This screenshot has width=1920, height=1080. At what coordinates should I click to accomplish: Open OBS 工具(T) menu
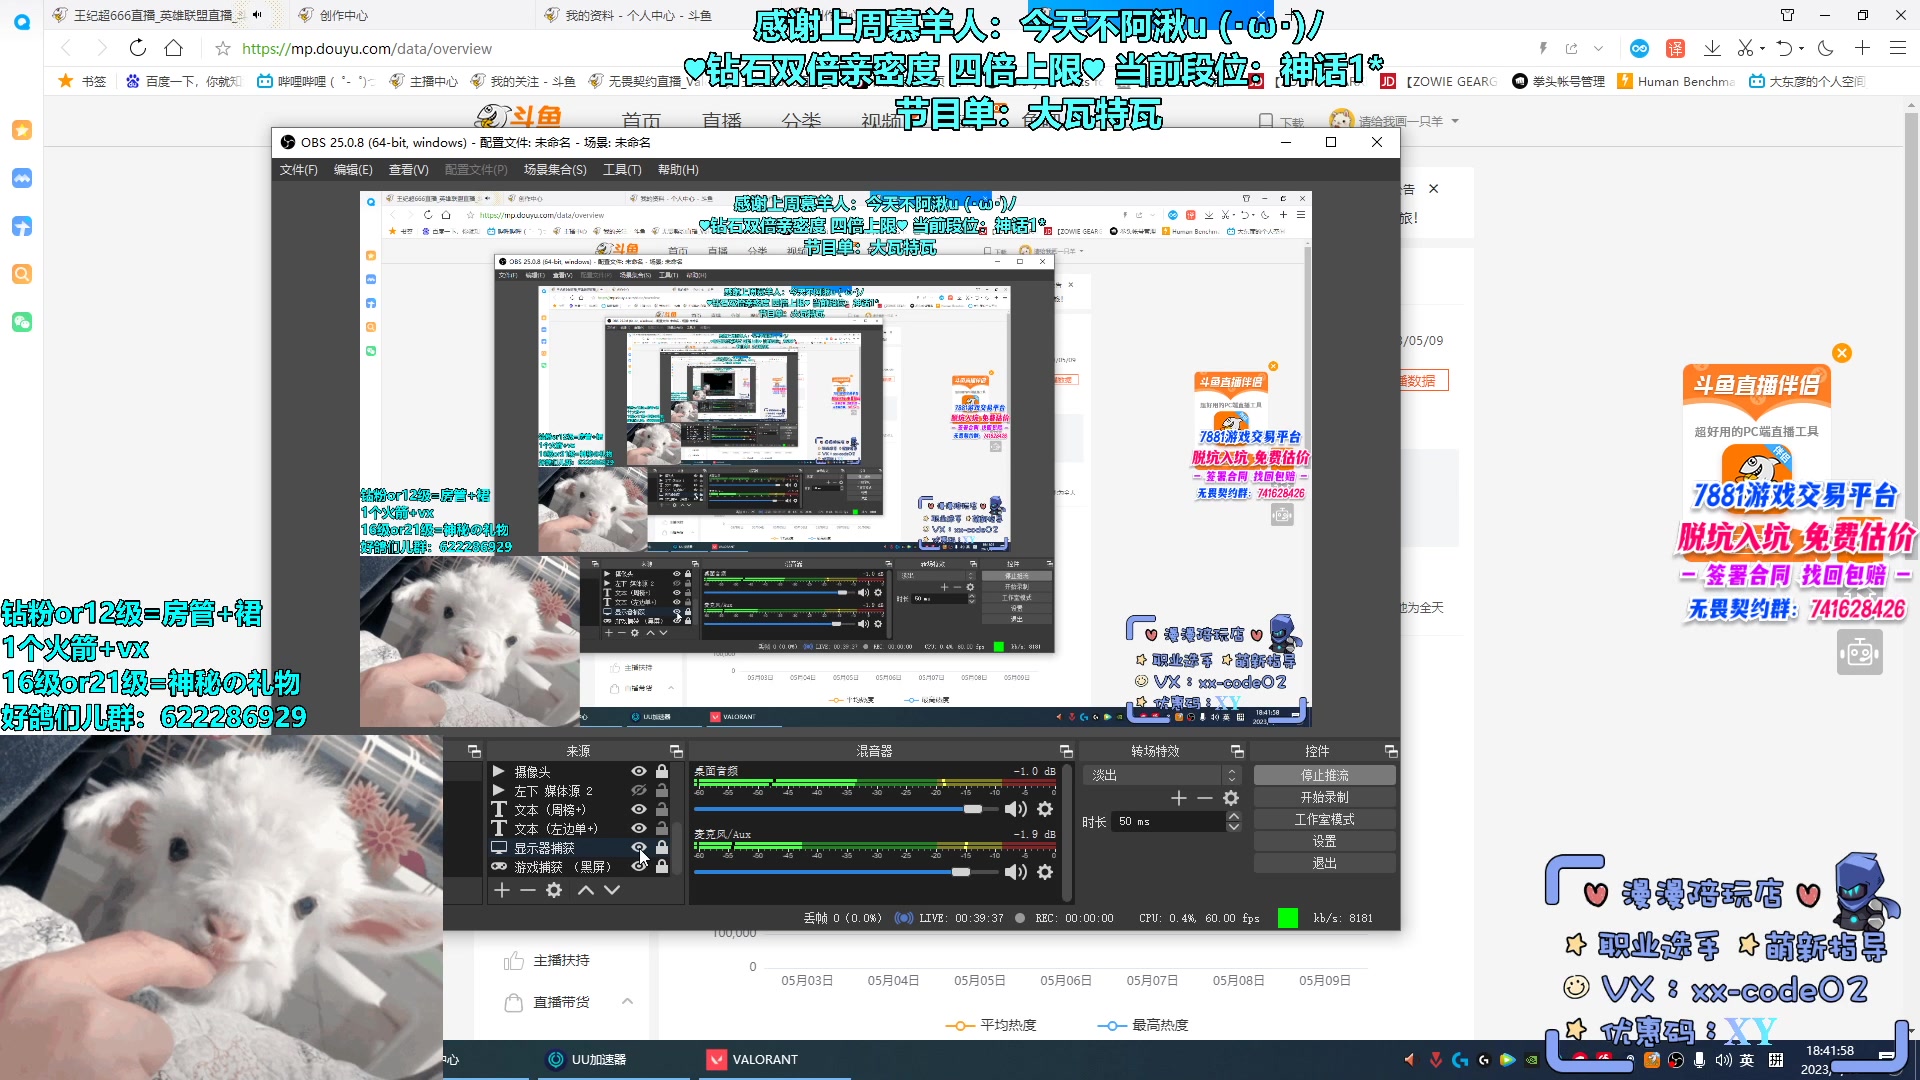point(622,170)
